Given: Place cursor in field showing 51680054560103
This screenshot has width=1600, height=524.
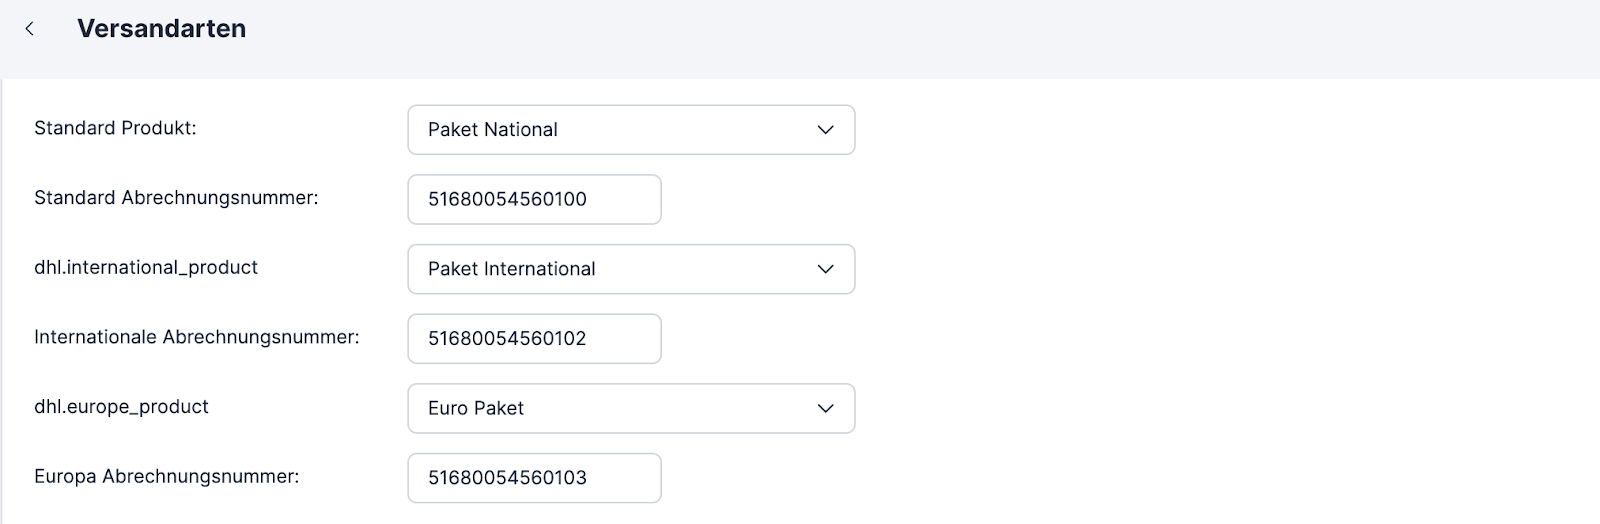Looking at the screenshot, I should pyautogui.click(x=534, y=477).
